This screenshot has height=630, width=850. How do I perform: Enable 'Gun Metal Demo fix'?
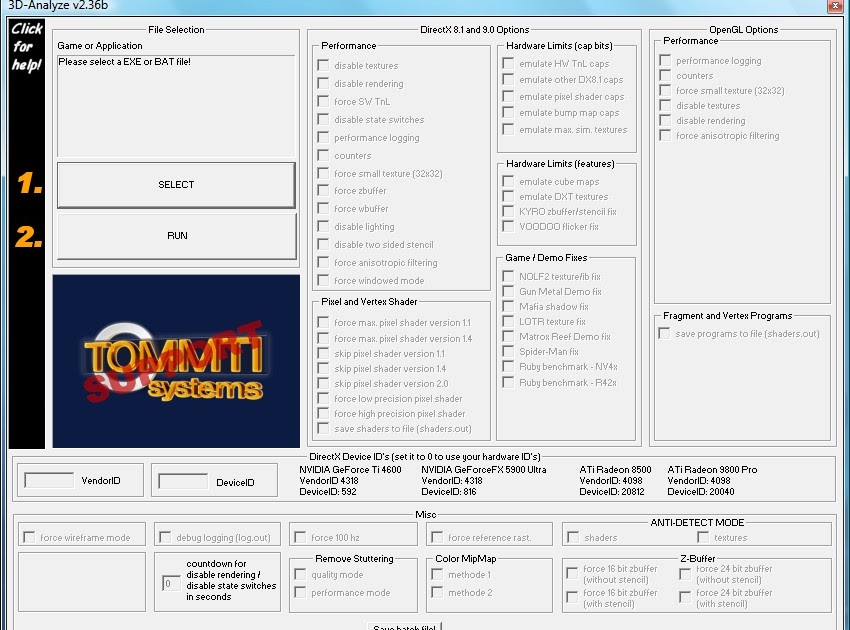508,291
